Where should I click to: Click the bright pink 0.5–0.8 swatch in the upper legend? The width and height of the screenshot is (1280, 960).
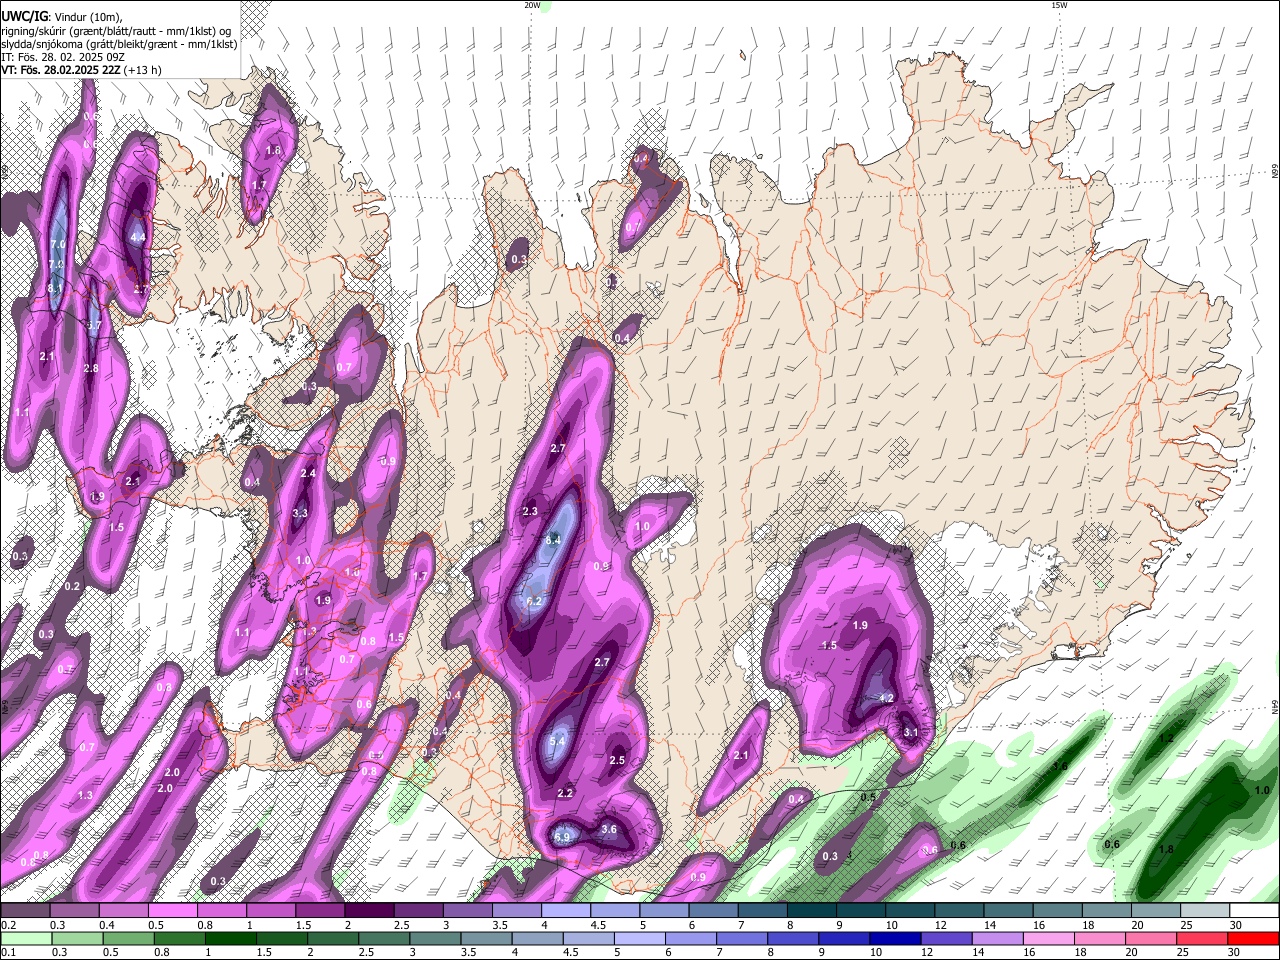click(x=172, y=911)
